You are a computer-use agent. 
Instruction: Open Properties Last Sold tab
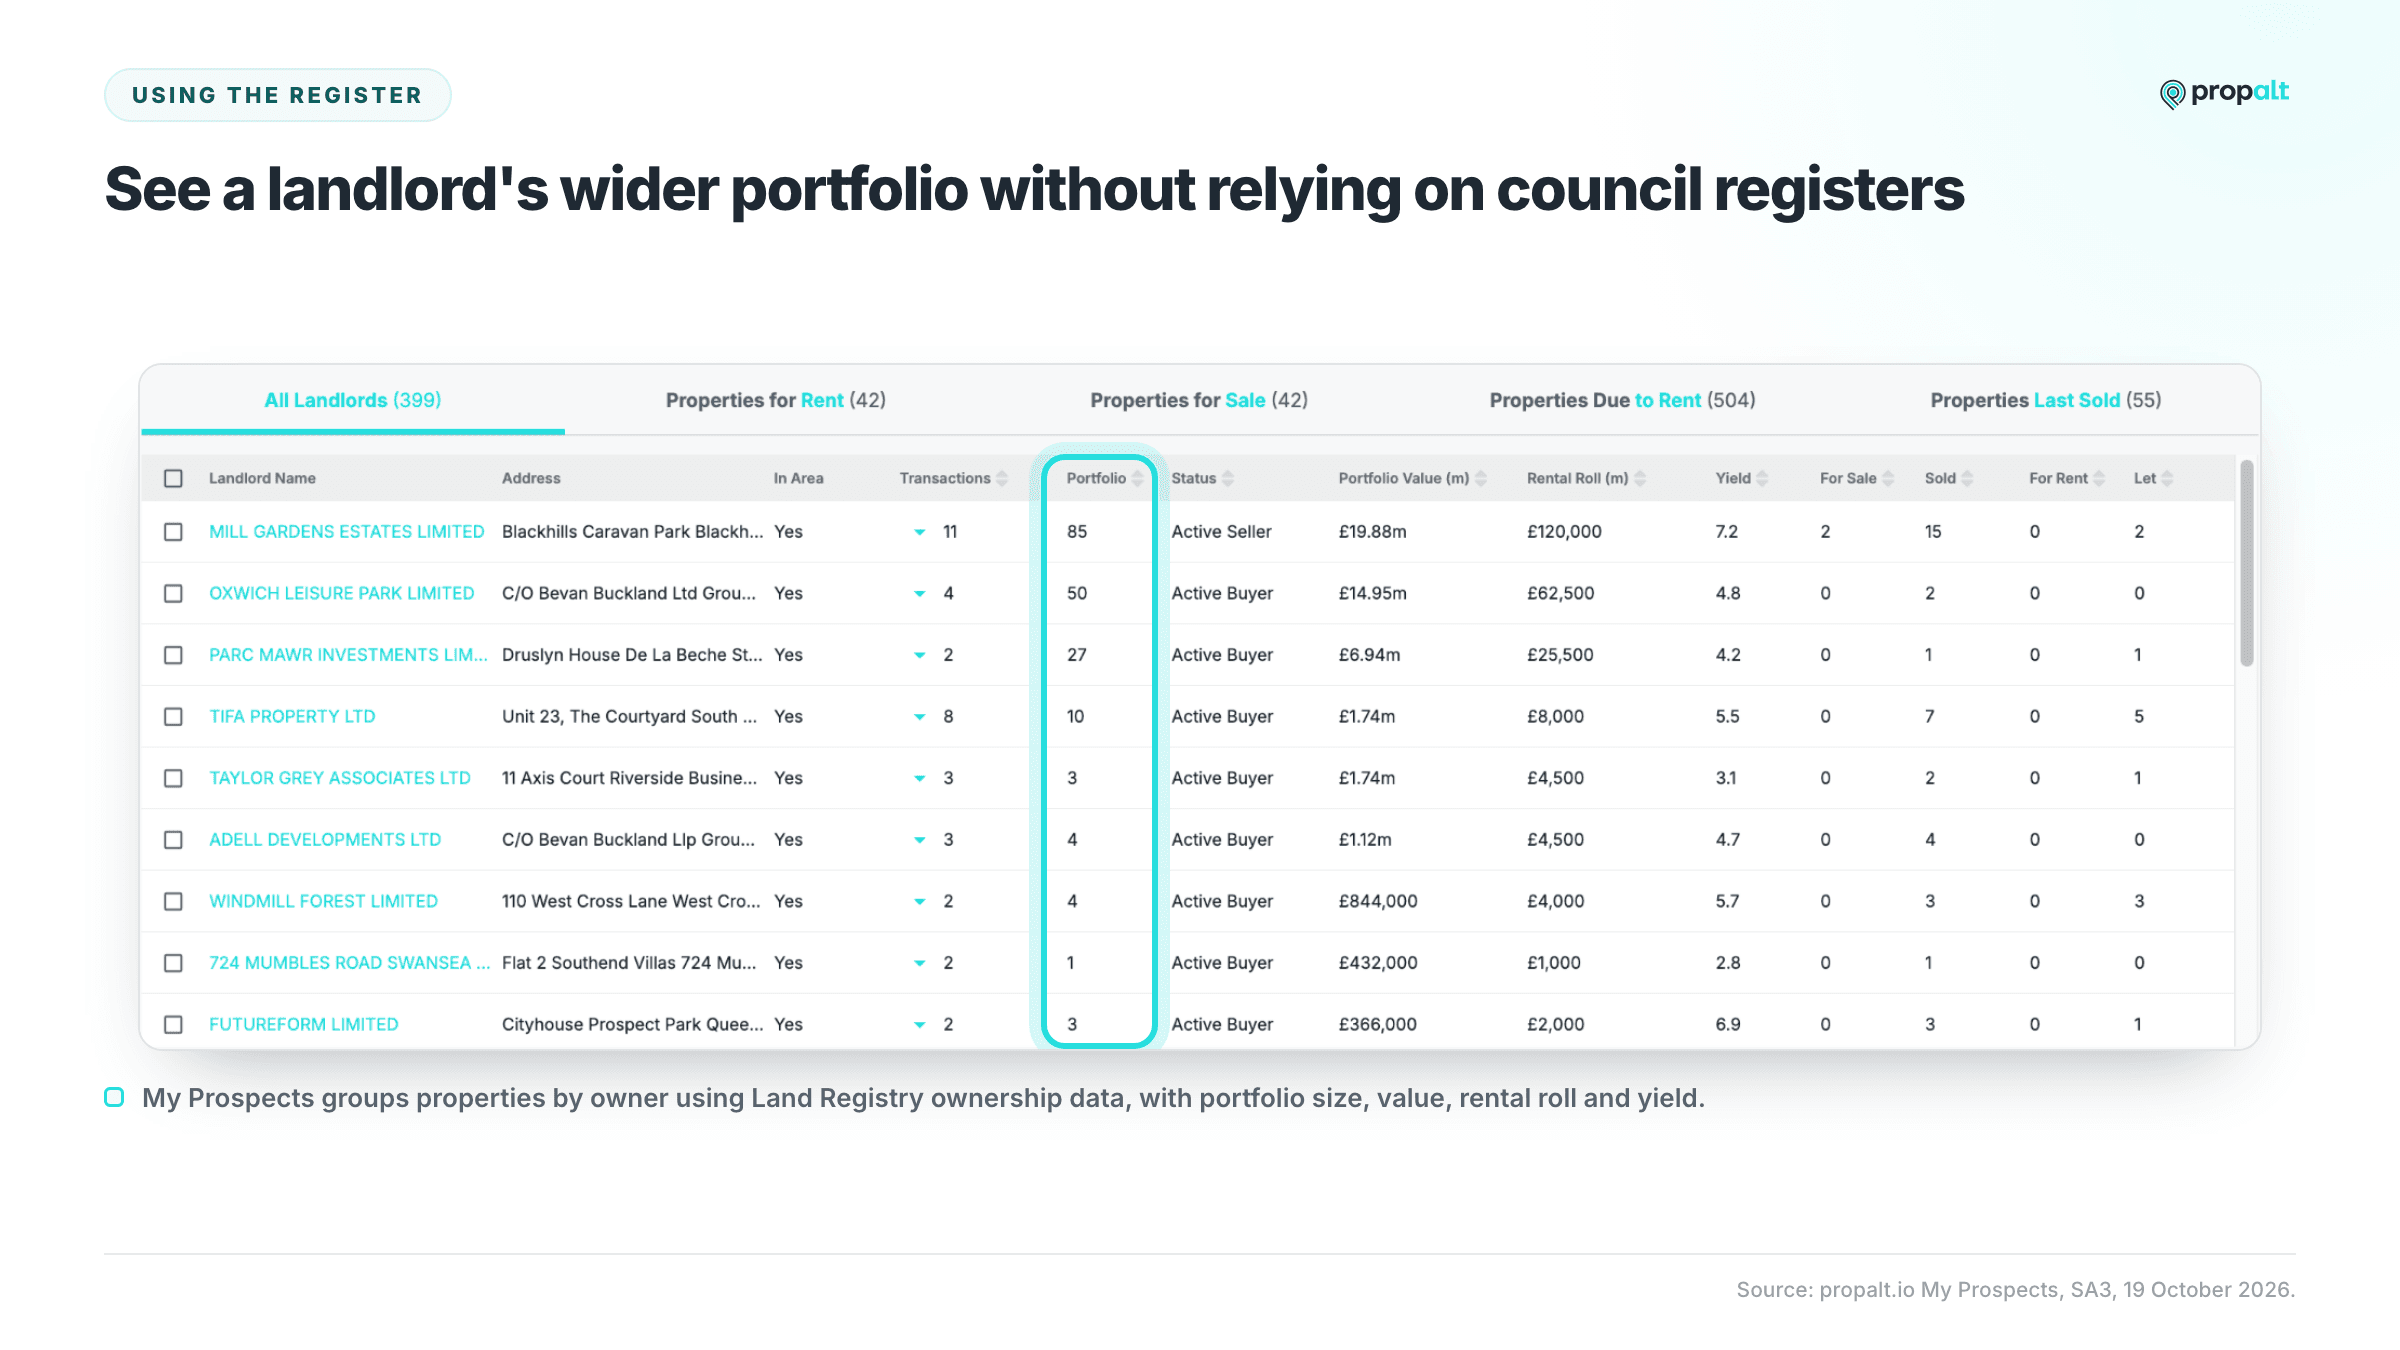click(2046, 400)
